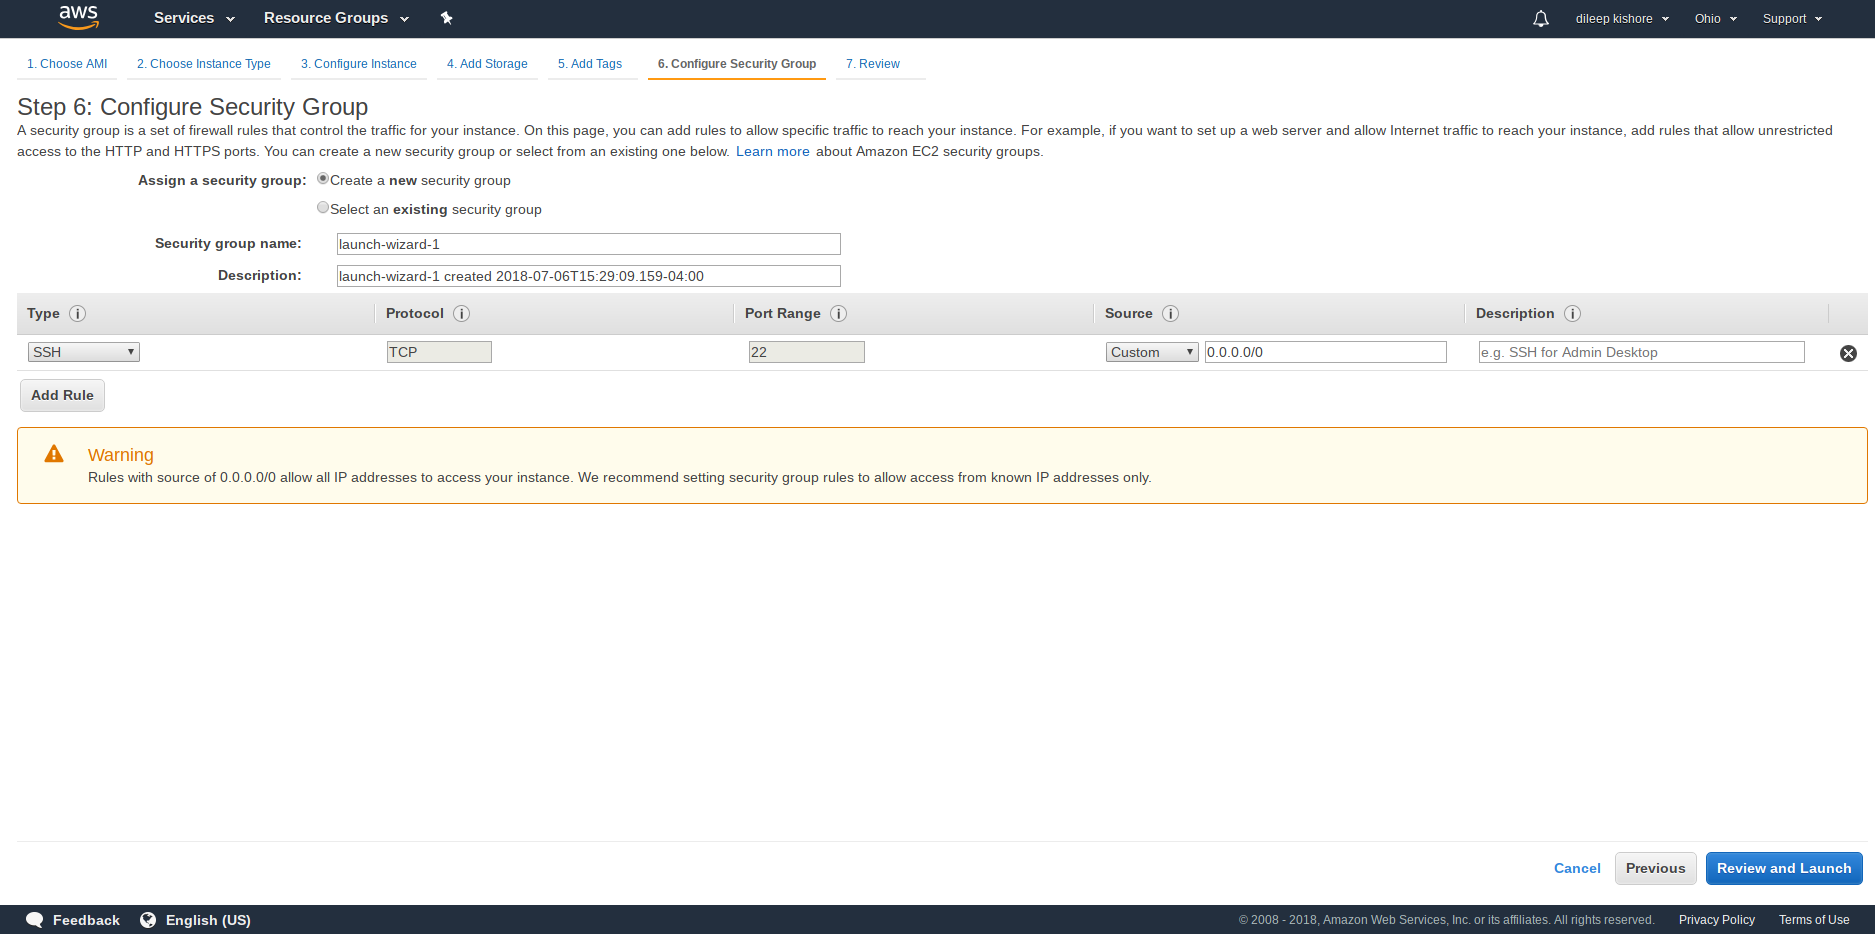Go to step 3 Configure Instance
The height and width of the screenshot is (934, 1875).
[x=359, y=64]
